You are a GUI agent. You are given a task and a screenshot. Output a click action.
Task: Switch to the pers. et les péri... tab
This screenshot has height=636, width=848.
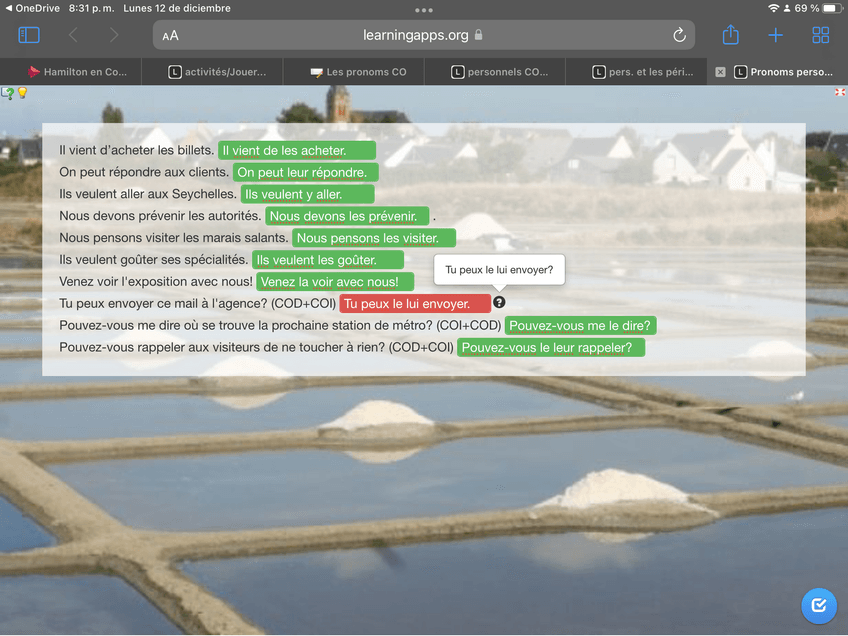pyautogui.click(x=637, y=72)
